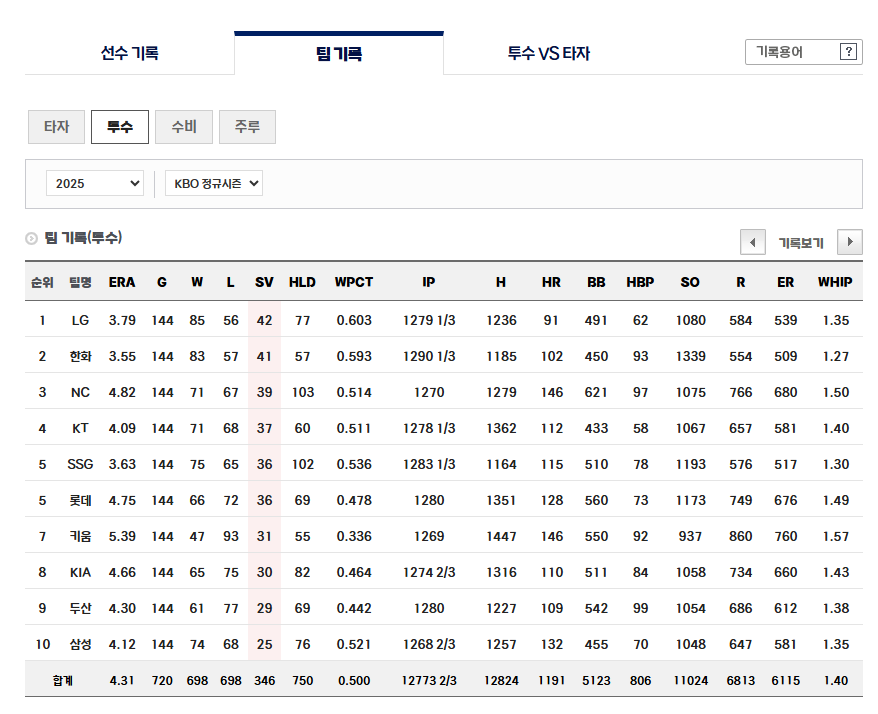Select the 팀 기록 tab

339,53
